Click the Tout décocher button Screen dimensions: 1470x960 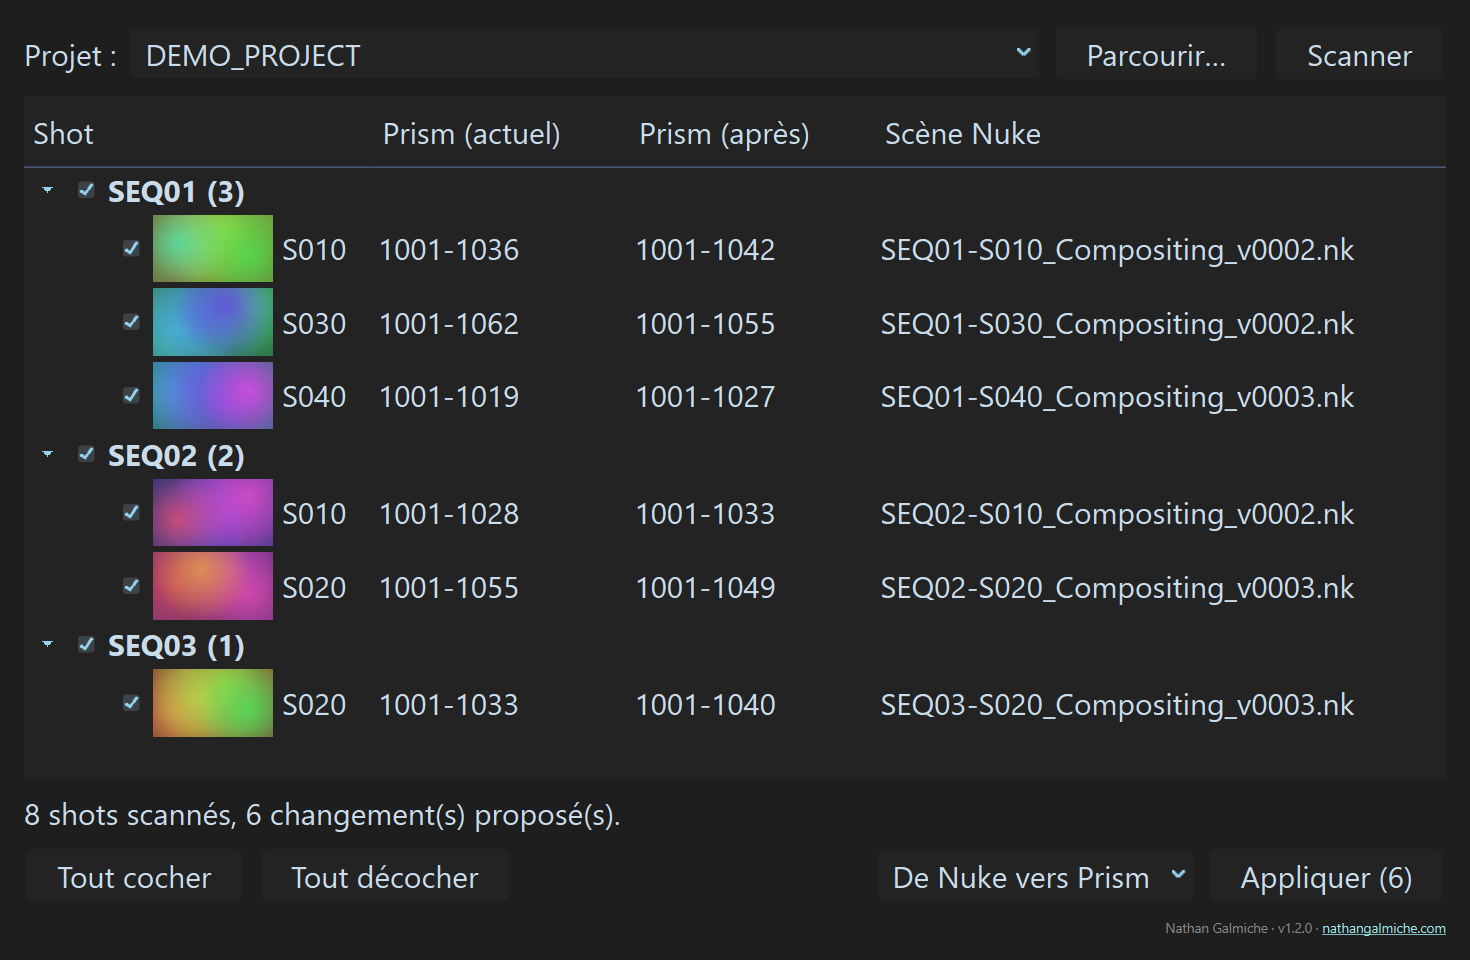[x=385, y=876]
